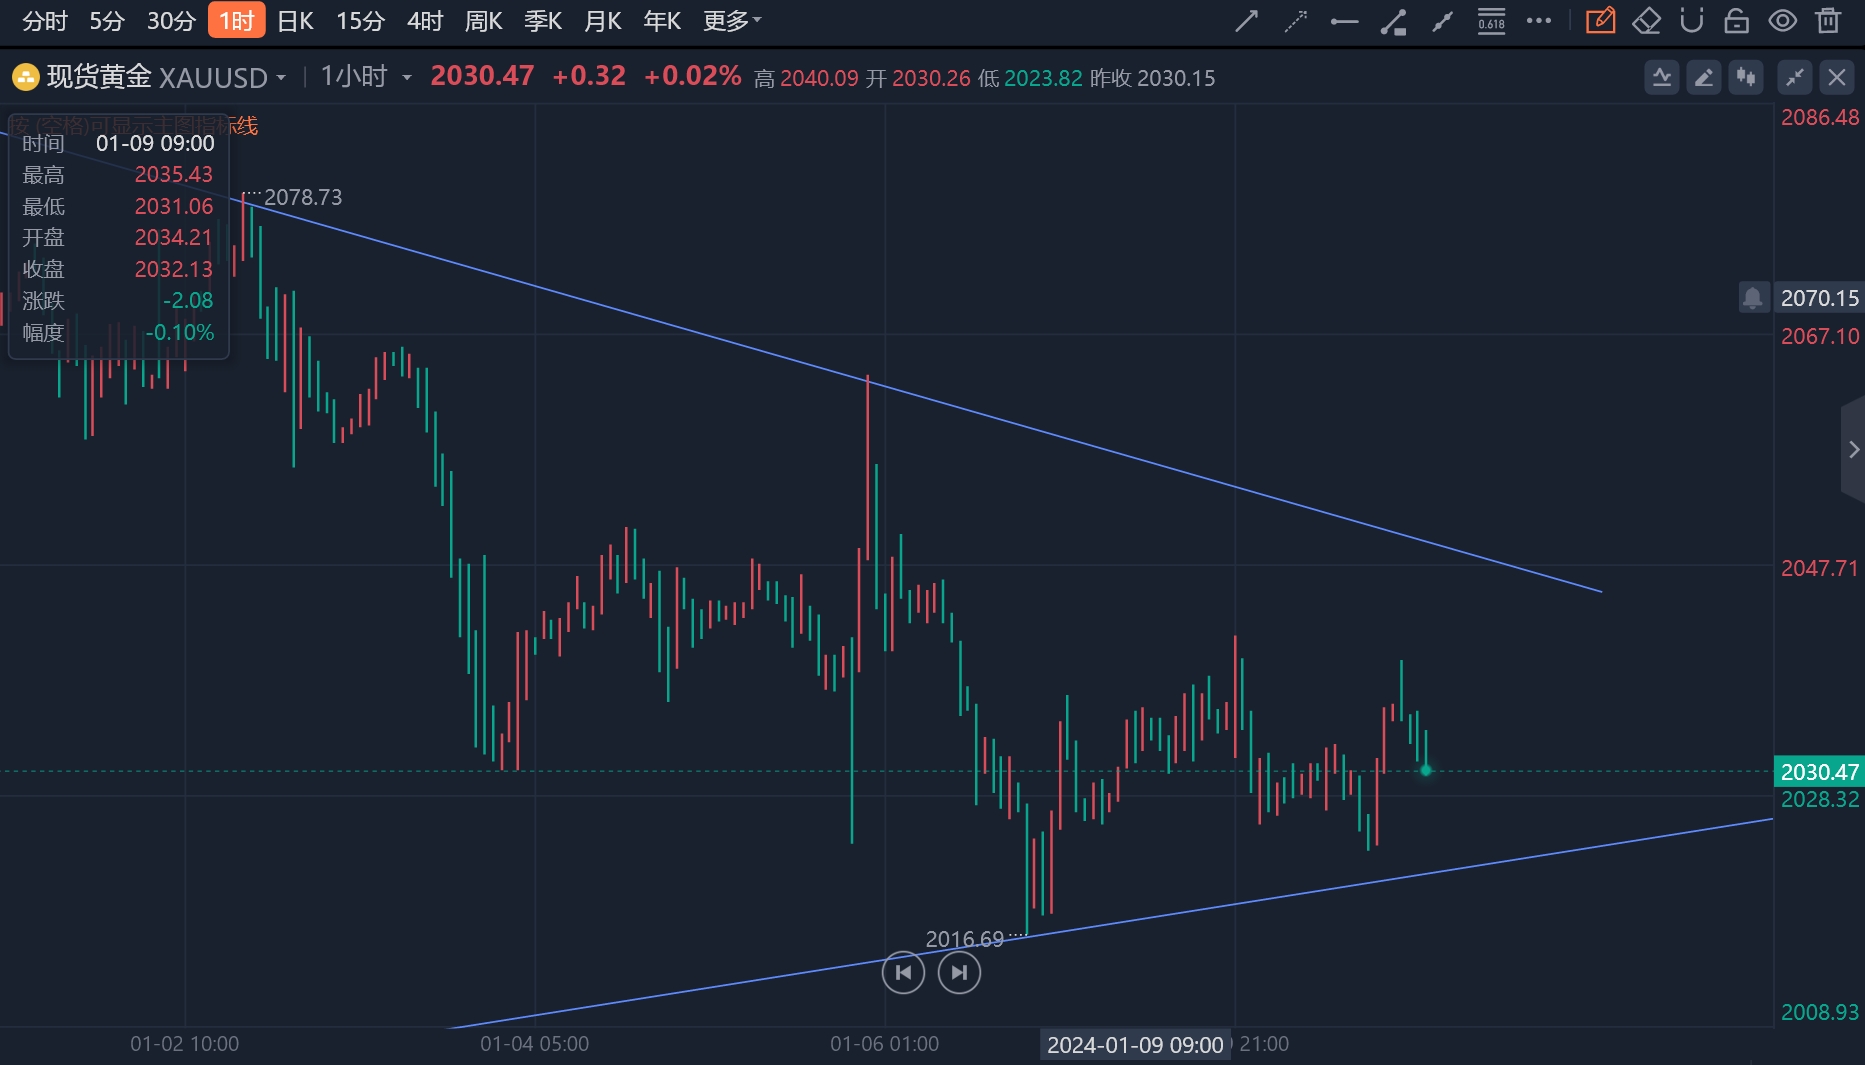
Task: Toggle the orange drawing edit mode icon
Action: (1600, 21)
